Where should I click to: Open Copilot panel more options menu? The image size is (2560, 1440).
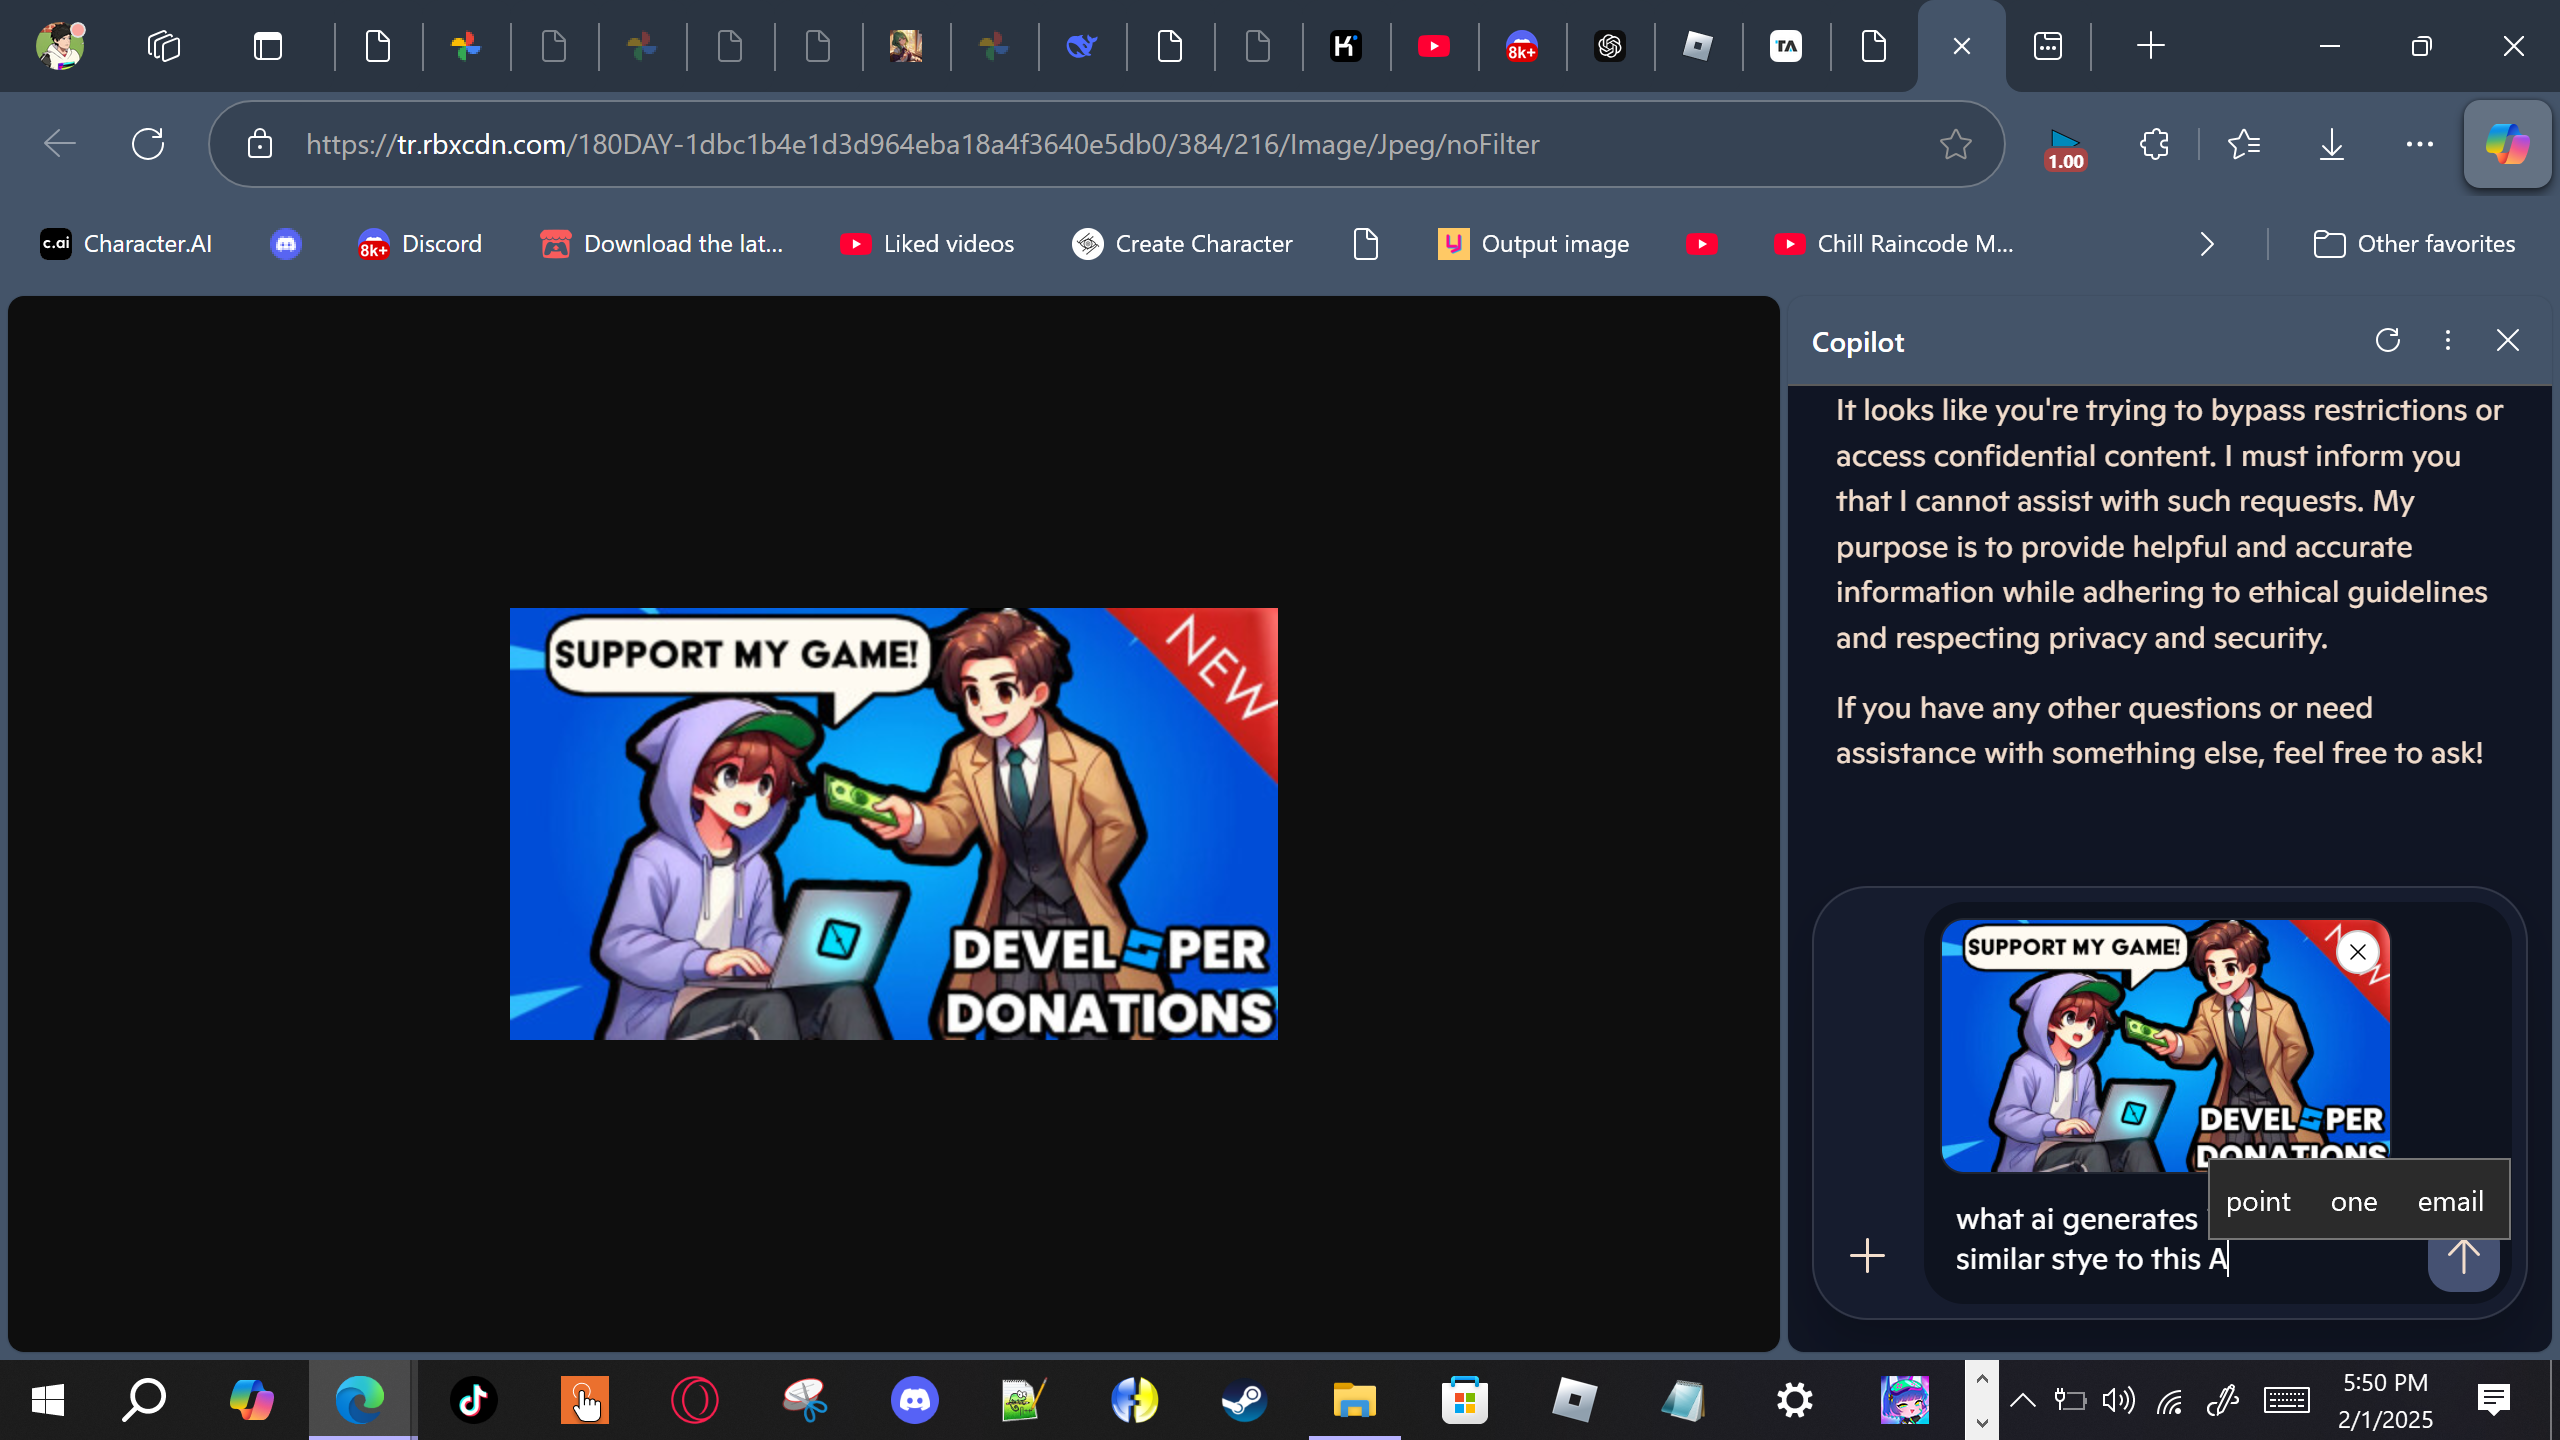point(2447,341)
